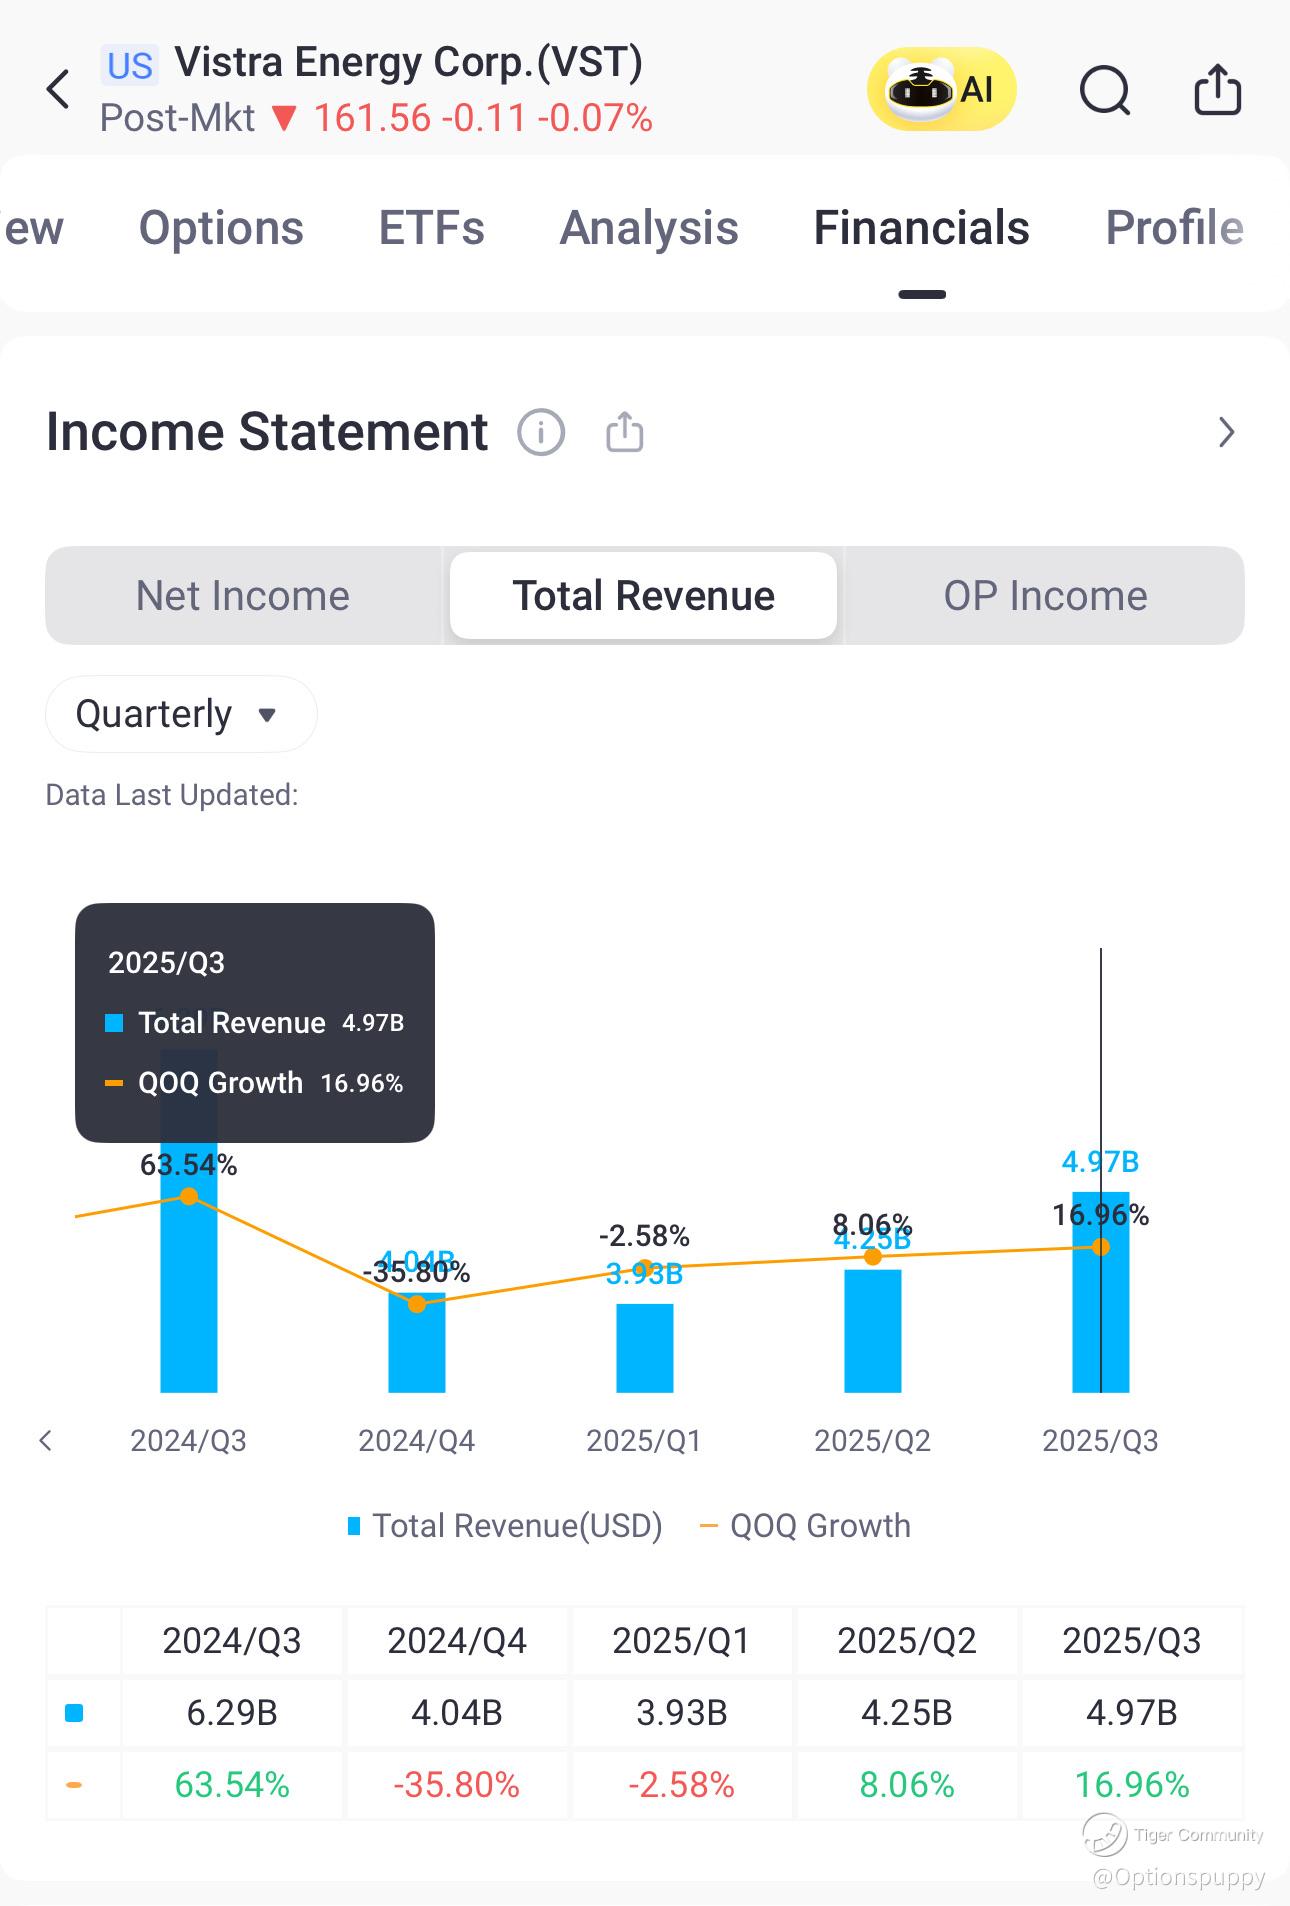Switch to OP Income segment
Viewport: 1290px width, 1906px height.
tap(1045, 596)
